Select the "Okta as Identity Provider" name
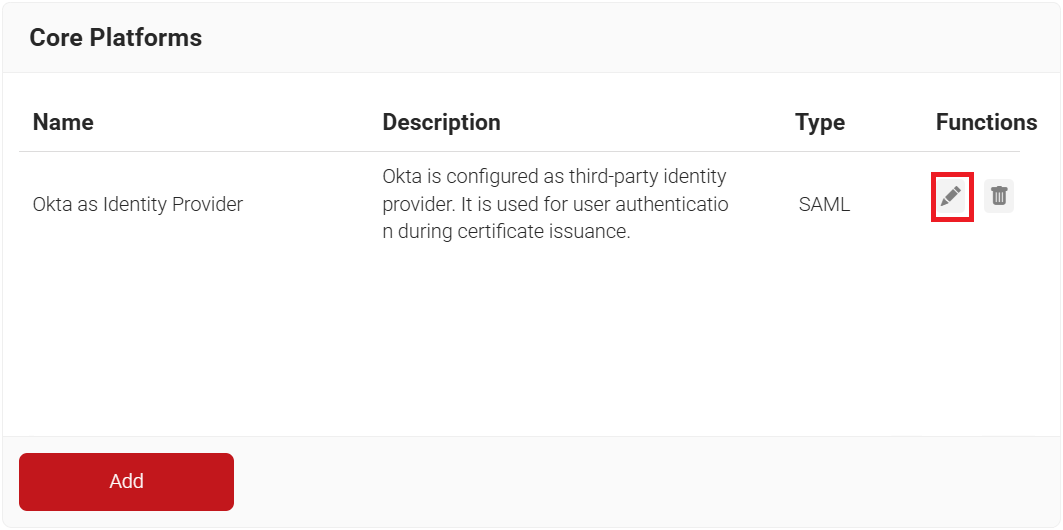This screenshot has width=1063, height=530. coord(138,205)
